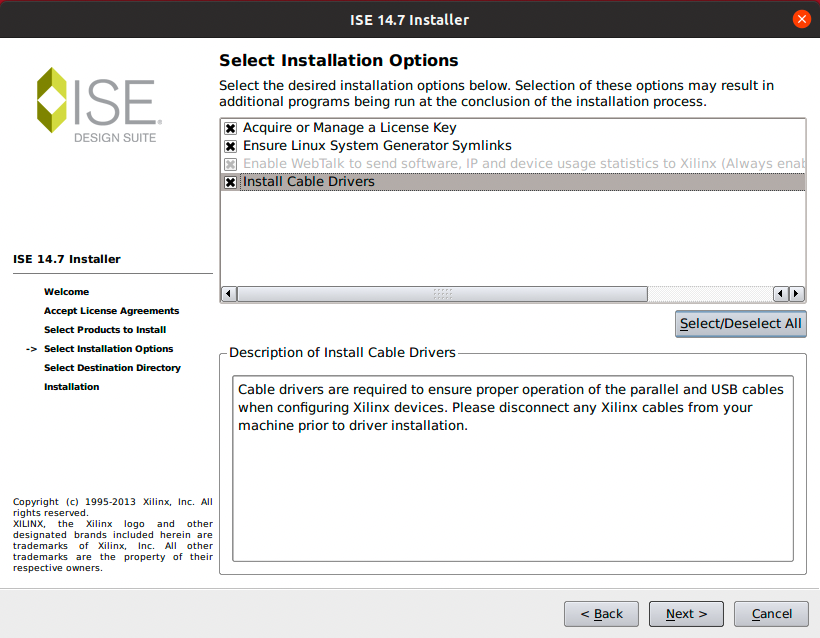Go Back to the previous step
Screen dimensions: 820x638
pyautogui.click(x=601, y=613)
